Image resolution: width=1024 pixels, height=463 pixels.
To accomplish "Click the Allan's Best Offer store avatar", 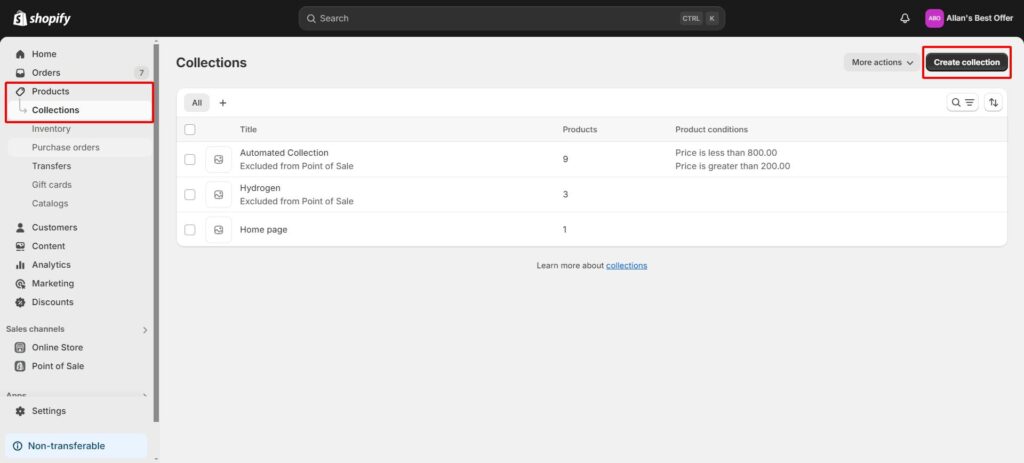I will click(x=934, y=18).
